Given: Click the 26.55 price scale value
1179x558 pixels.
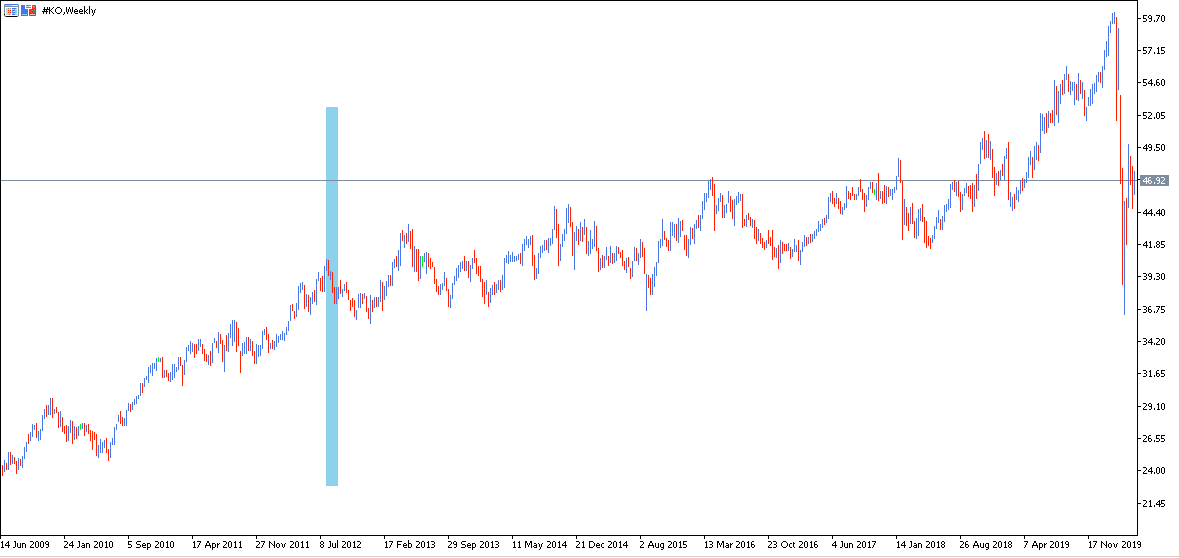Looking at the screenshot, I should click(1153, 438).
